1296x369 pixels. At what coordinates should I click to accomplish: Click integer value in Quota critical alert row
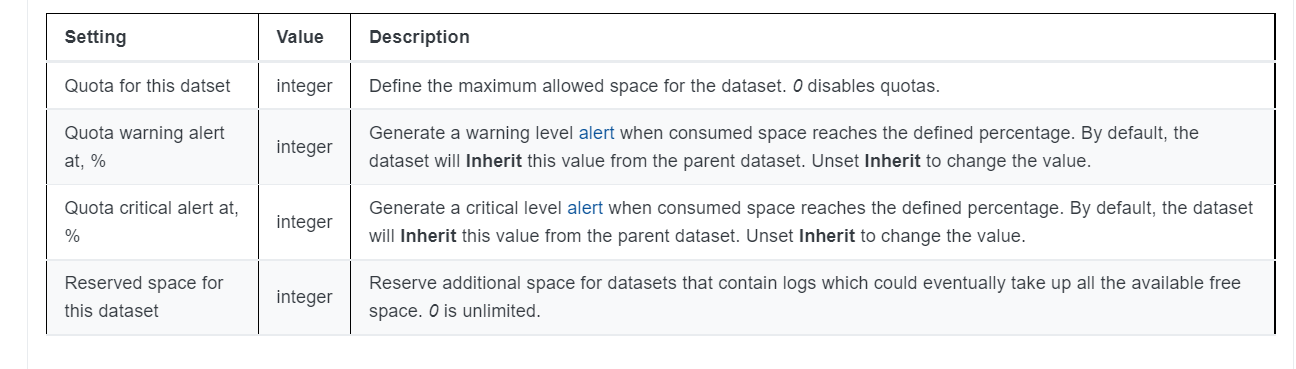coord(304,222)
